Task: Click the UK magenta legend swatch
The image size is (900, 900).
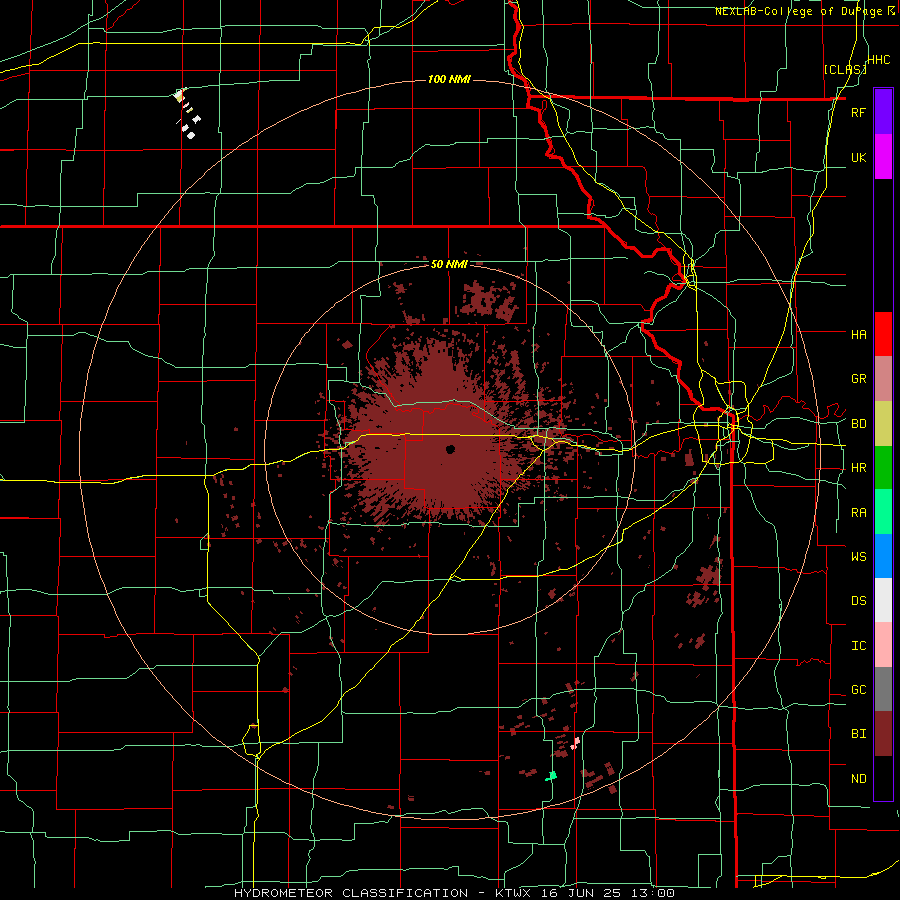Action: [883, 157]
